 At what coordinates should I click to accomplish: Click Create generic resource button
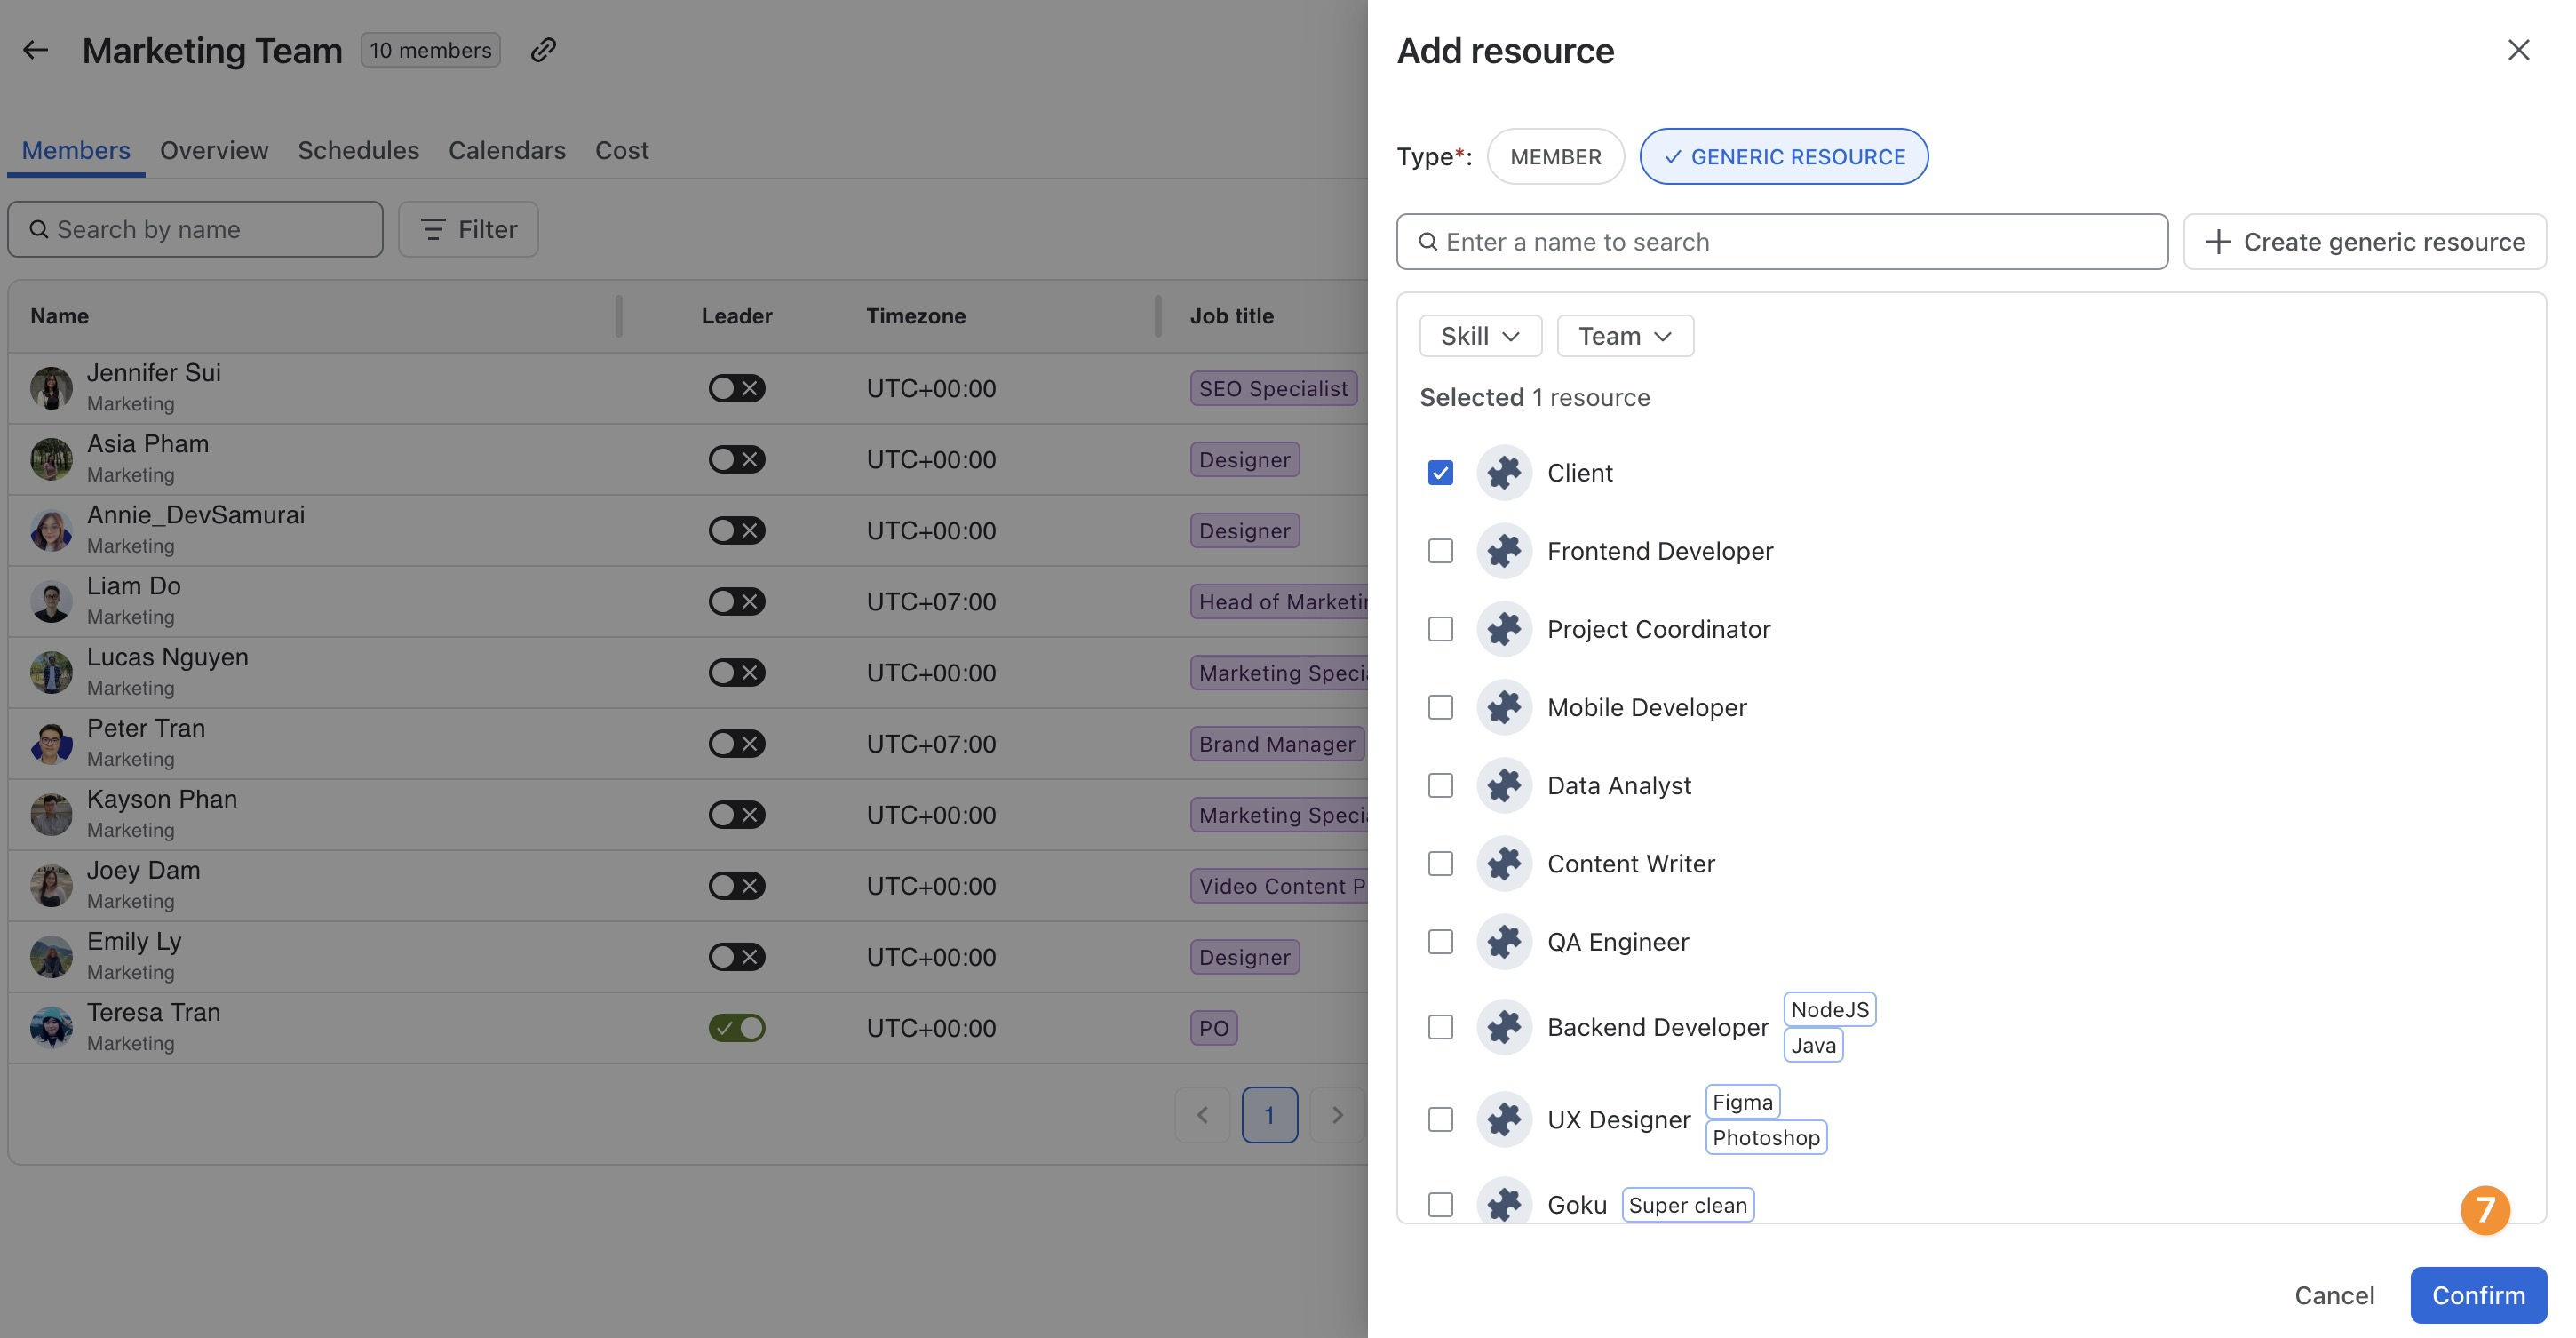pyautogui.click(x=2365, y=242)
